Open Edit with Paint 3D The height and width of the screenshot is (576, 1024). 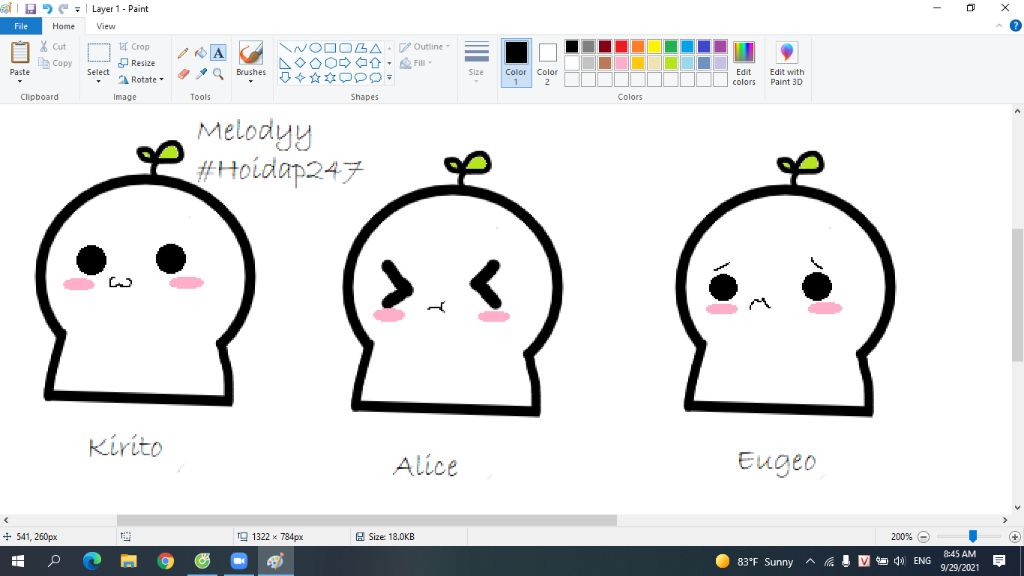point(786,63)
